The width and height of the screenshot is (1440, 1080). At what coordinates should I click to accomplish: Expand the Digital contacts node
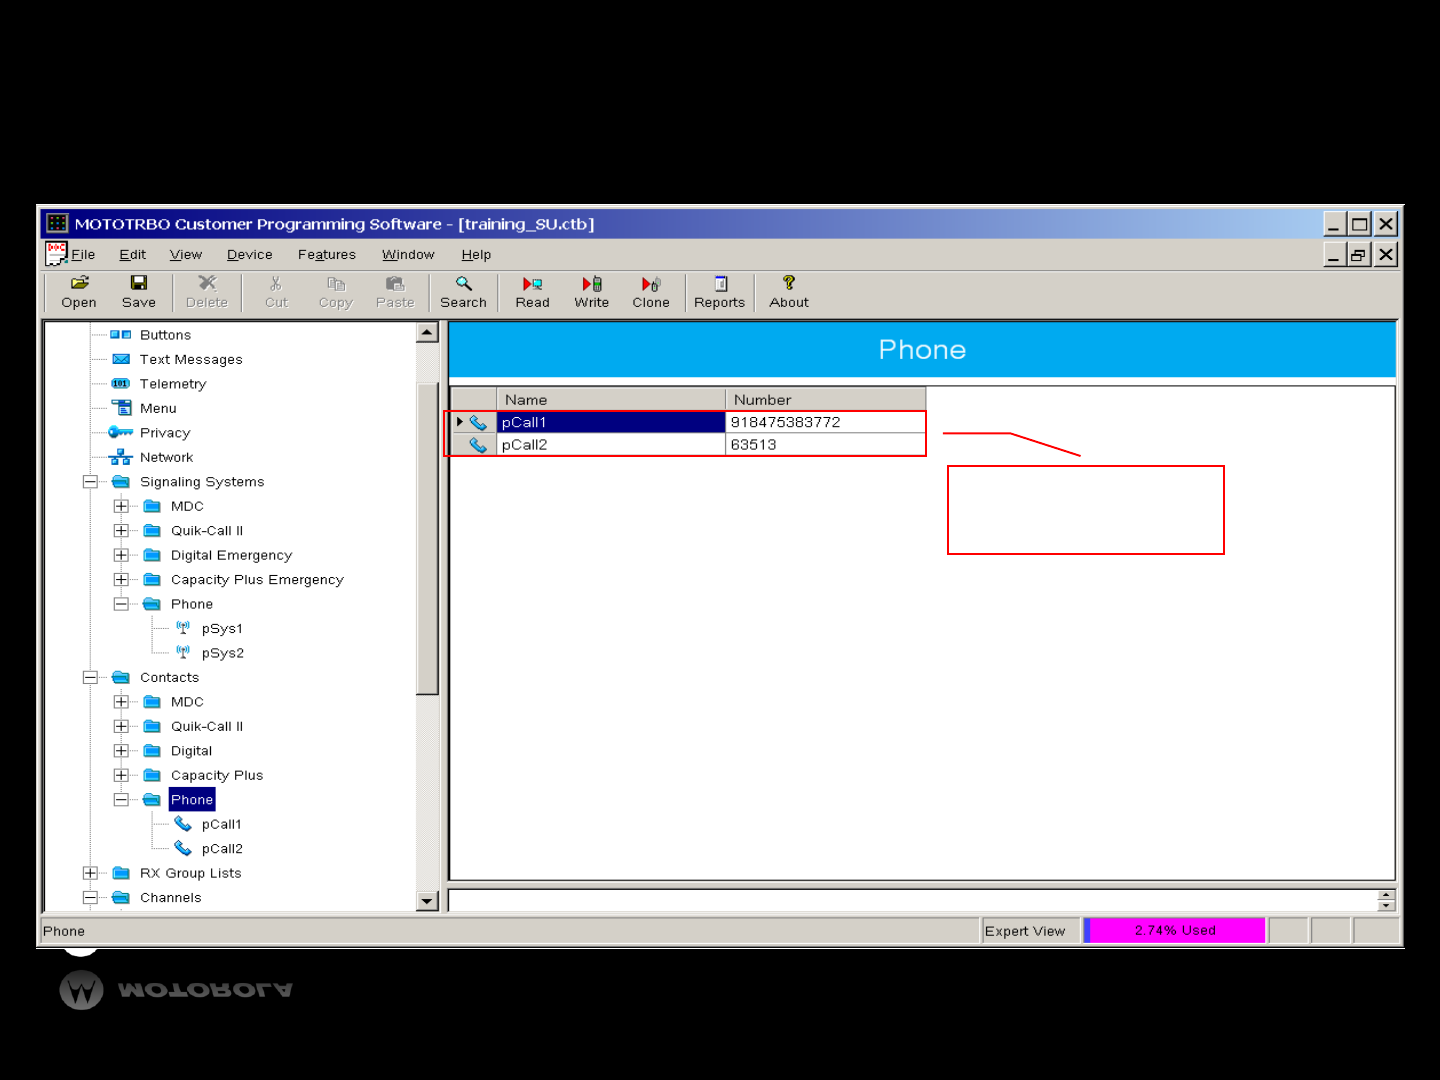click(121, 751)
